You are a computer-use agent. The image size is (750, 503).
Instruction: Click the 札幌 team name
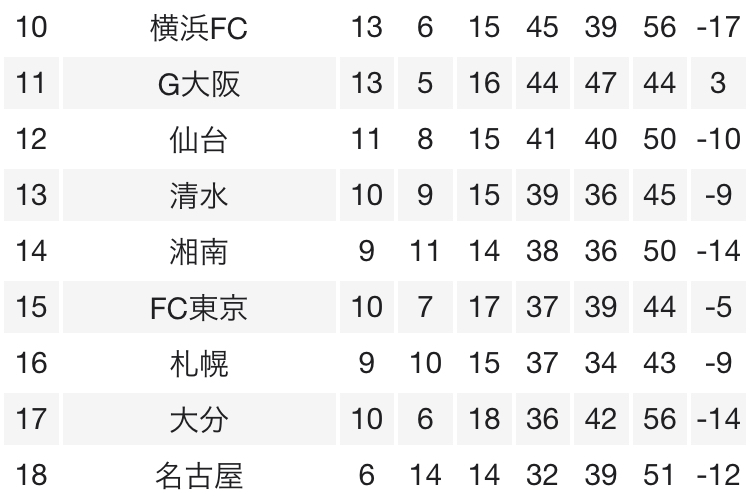(199, 363)
